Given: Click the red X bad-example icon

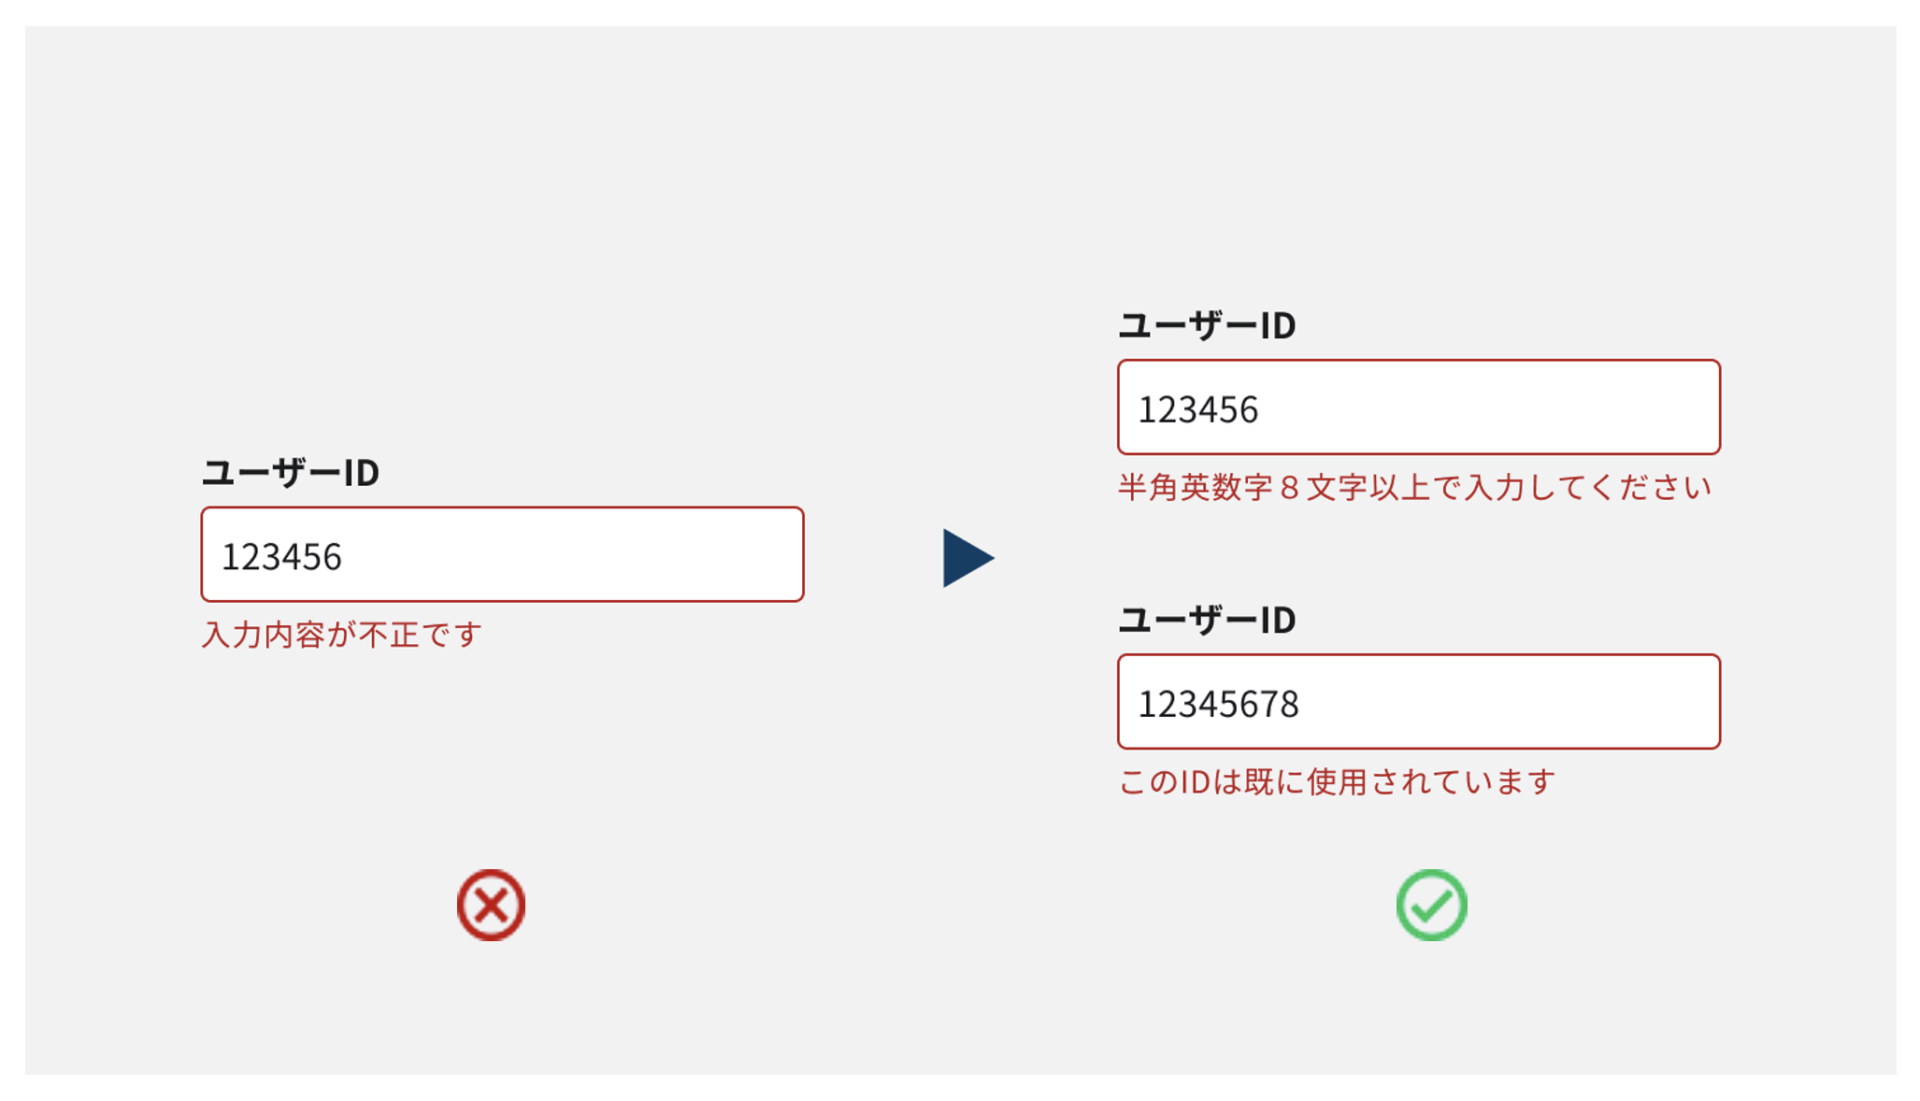Looking at the screenshot, I should pyautogui.click(x=490, y=905).
